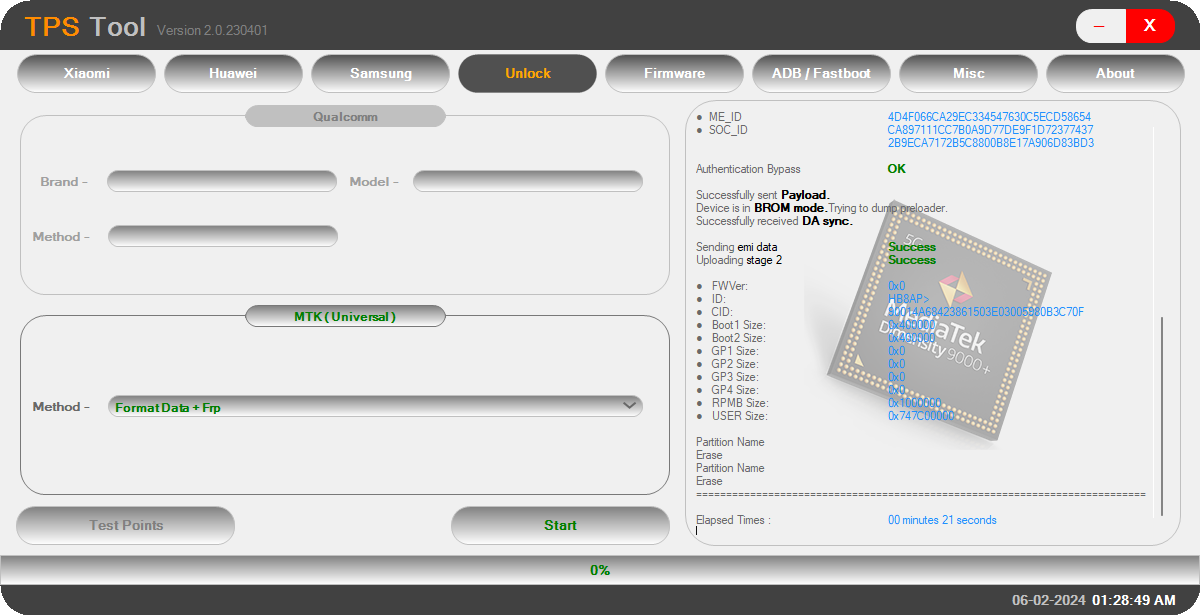Click the Authentication Bypass OK status

click(896, 169)
